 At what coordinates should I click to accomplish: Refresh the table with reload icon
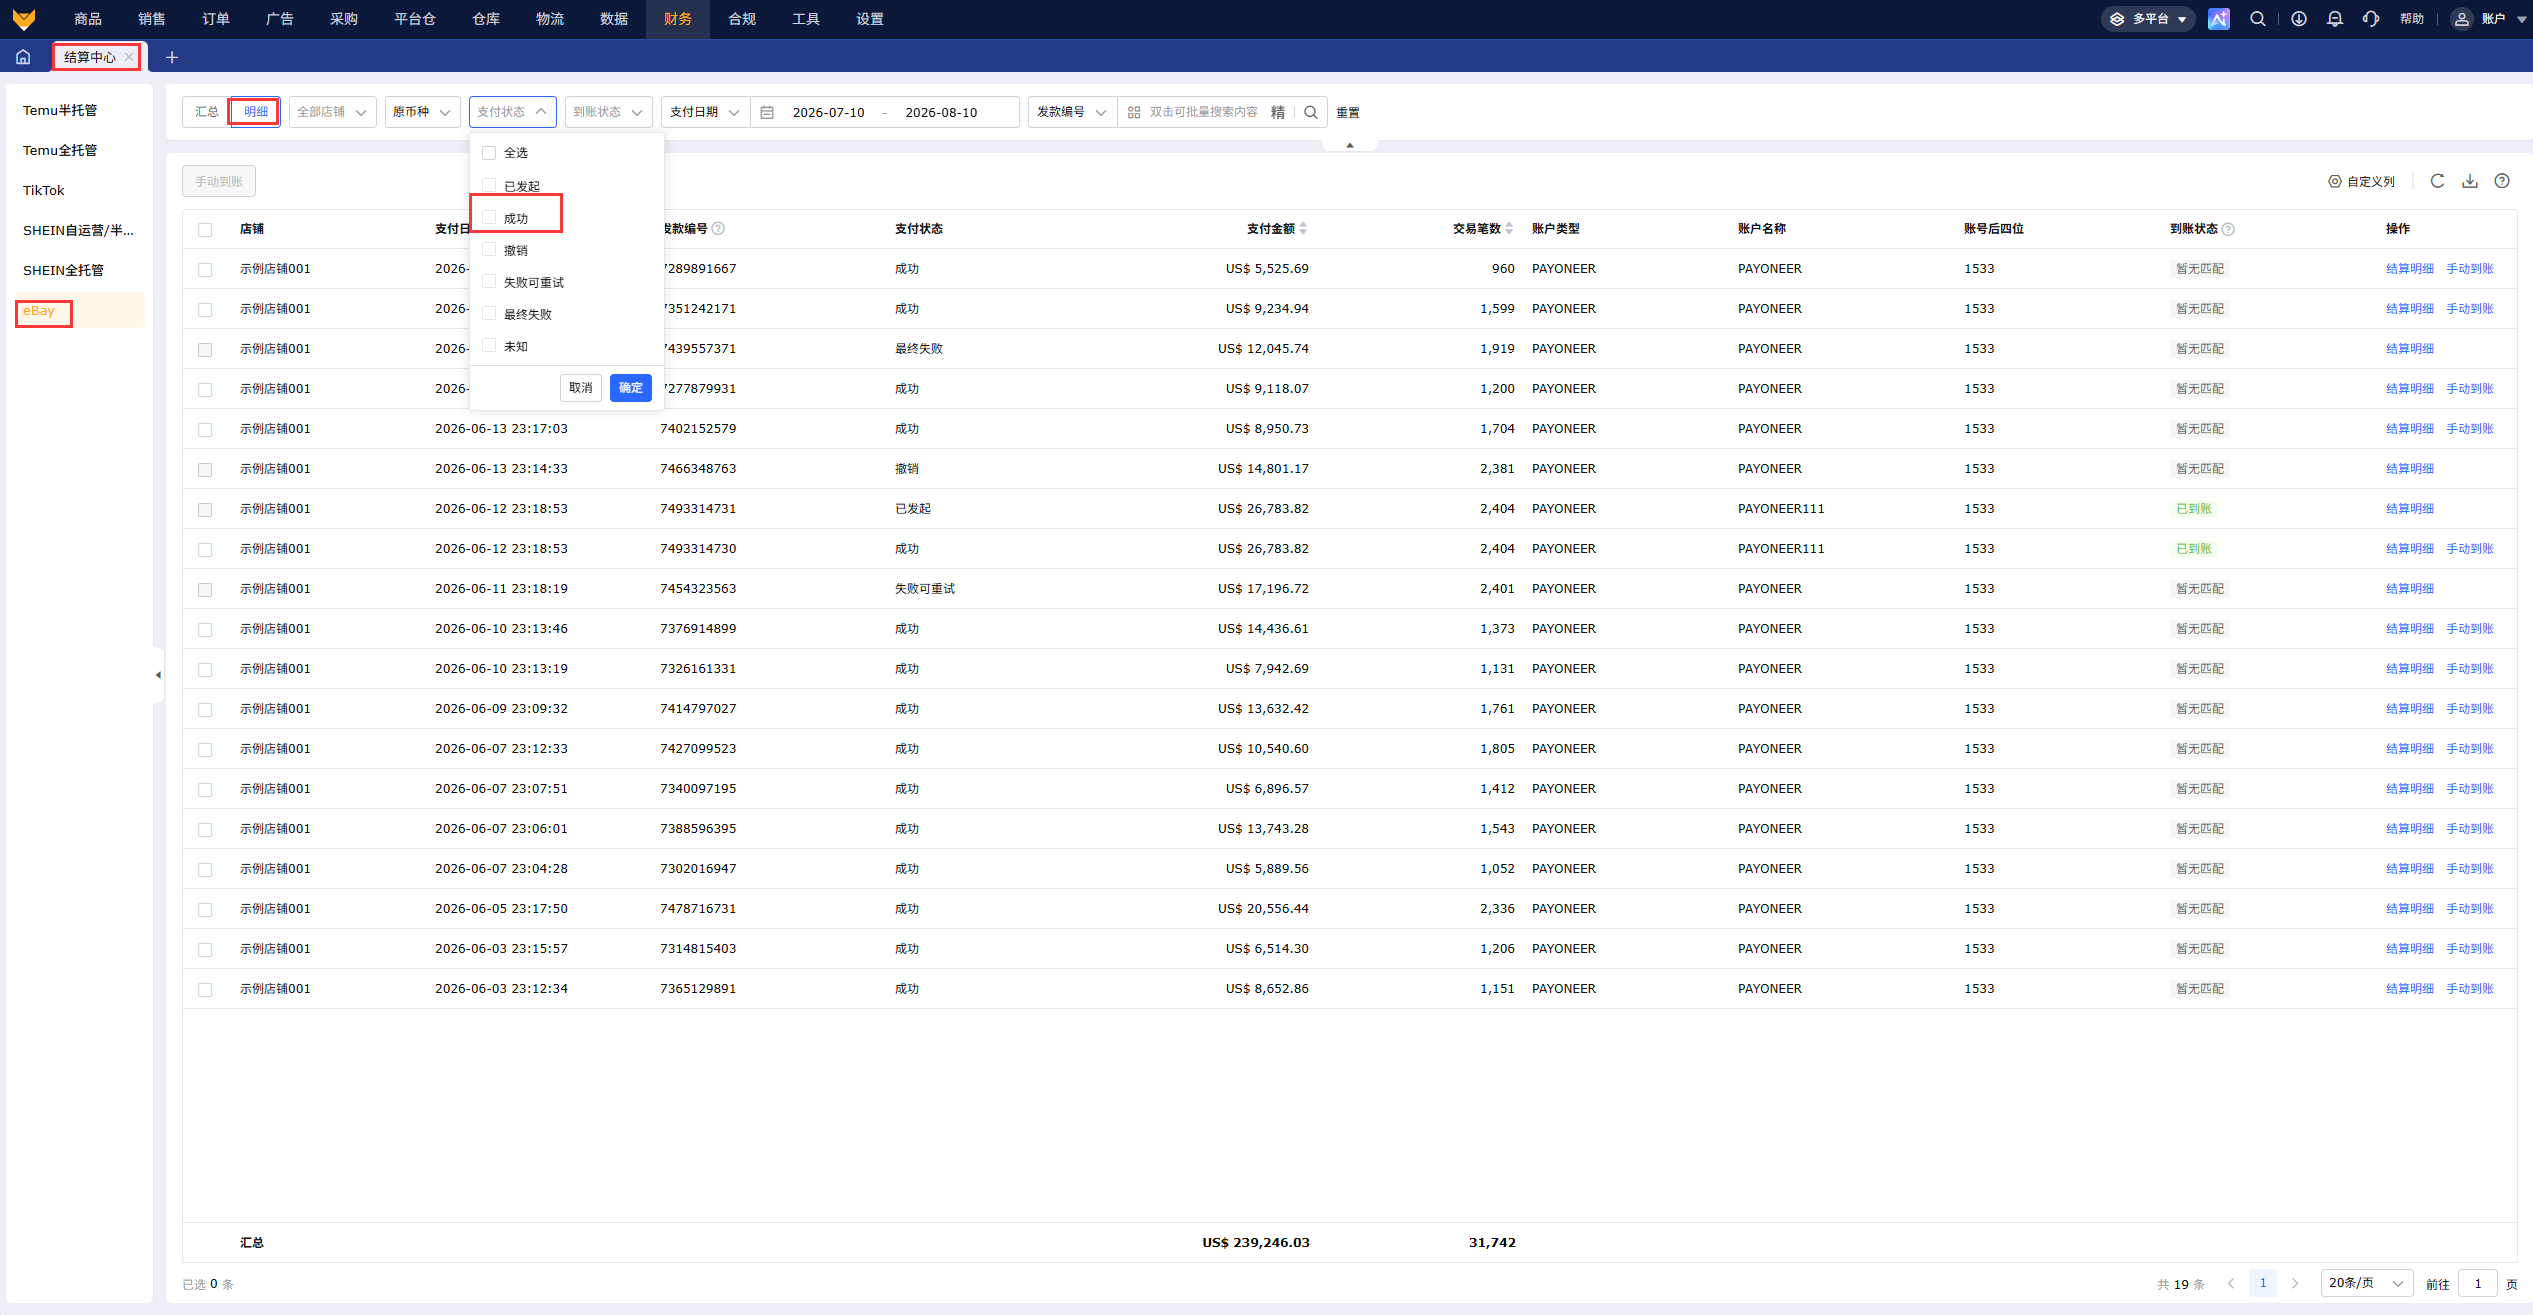[x=2438, y=181]
